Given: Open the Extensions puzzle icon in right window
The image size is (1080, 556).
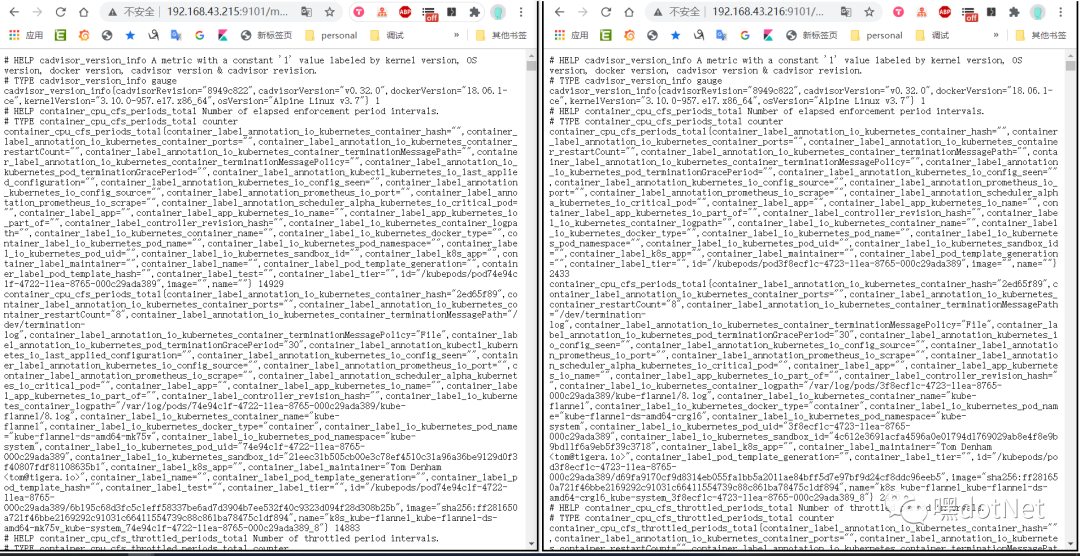Looking at the screenshot, I should (1013, 12).
